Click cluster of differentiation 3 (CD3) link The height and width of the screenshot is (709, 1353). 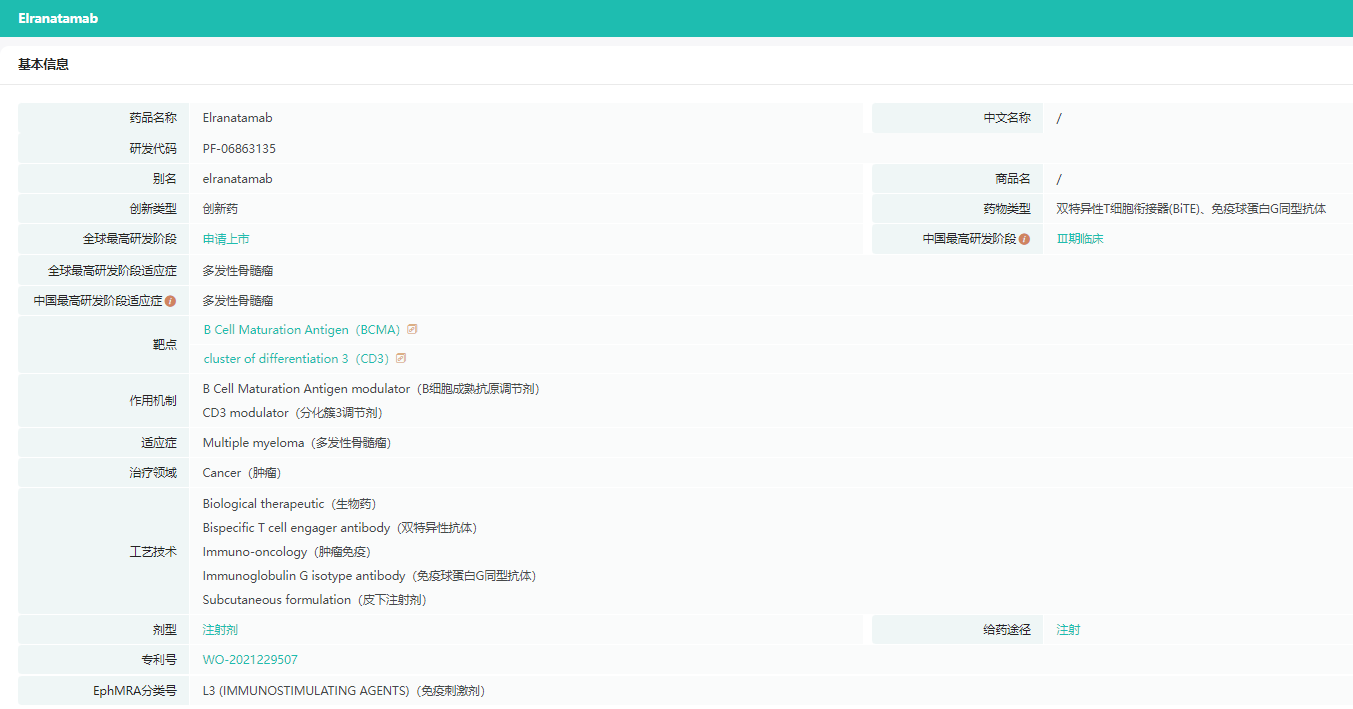coord(296,359)
